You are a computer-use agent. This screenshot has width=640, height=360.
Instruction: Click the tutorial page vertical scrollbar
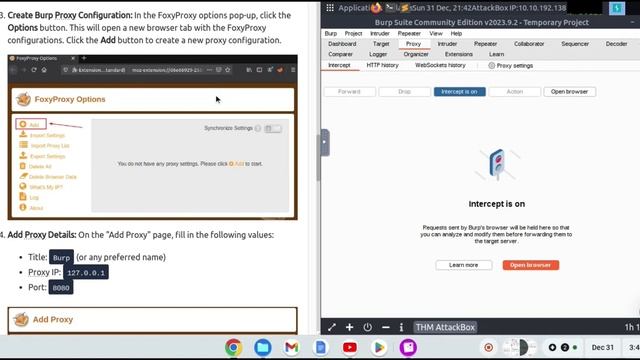[x=318, y=157]
